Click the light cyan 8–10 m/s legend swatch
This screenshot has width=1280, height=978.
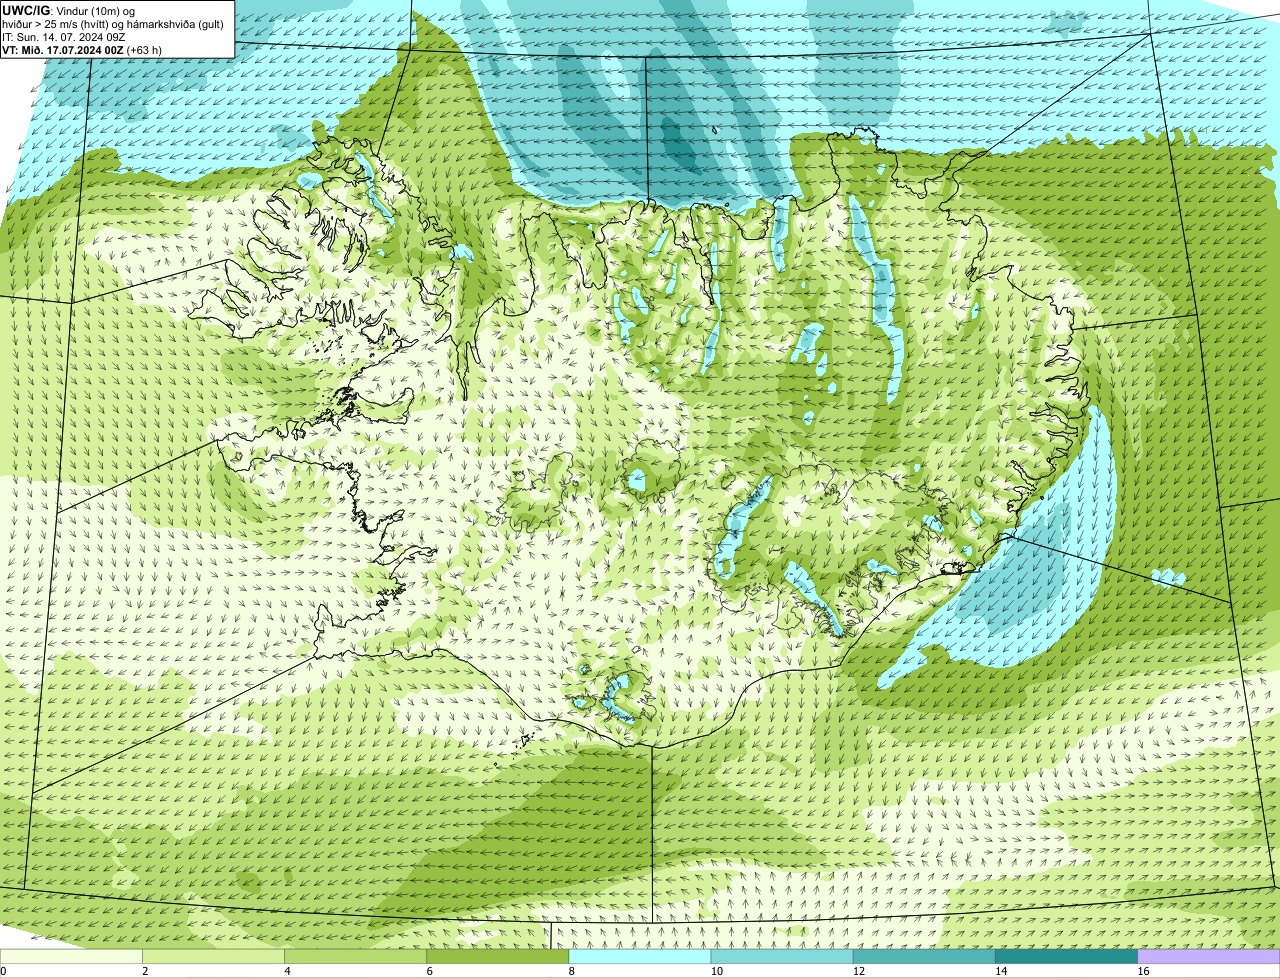(x=640, y=956)
